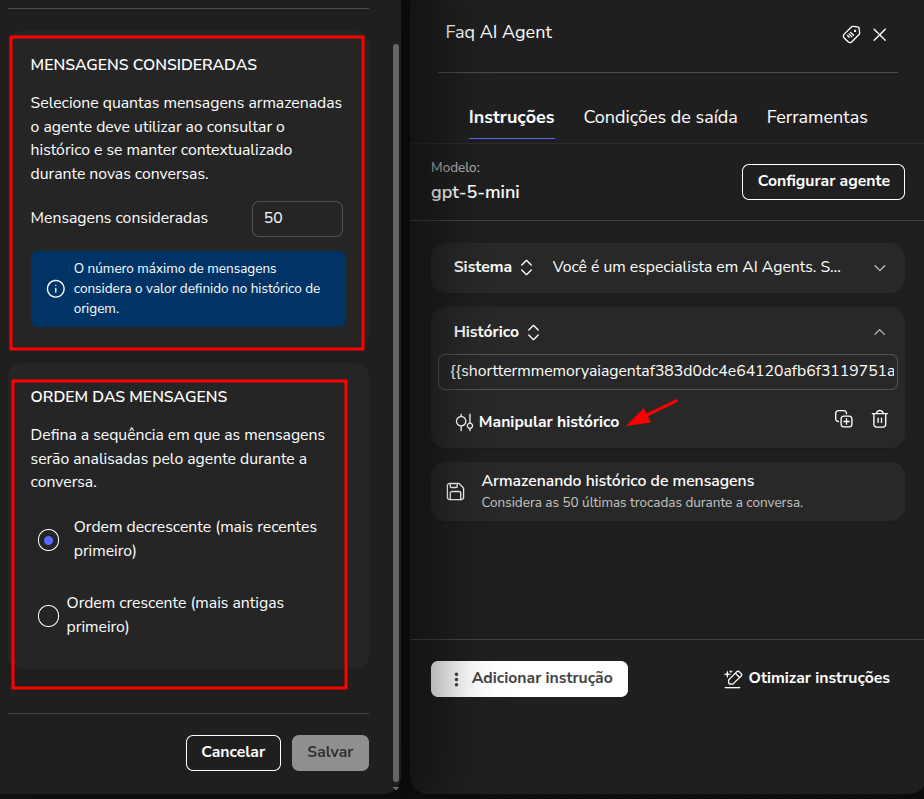Click the duplicate icon in Histórico card
924x799 pixels.
click(844, 420)
